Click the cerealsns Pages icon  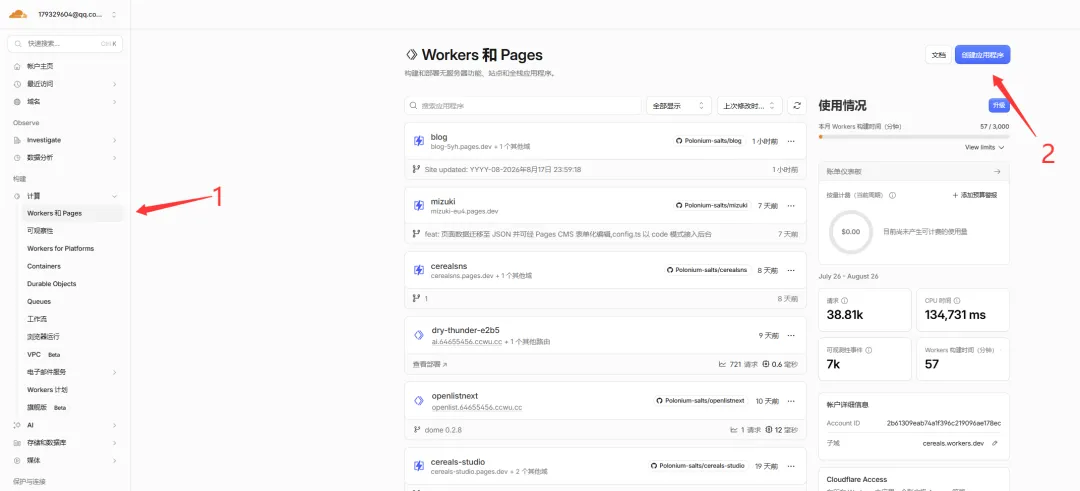[x=418, y=270]
